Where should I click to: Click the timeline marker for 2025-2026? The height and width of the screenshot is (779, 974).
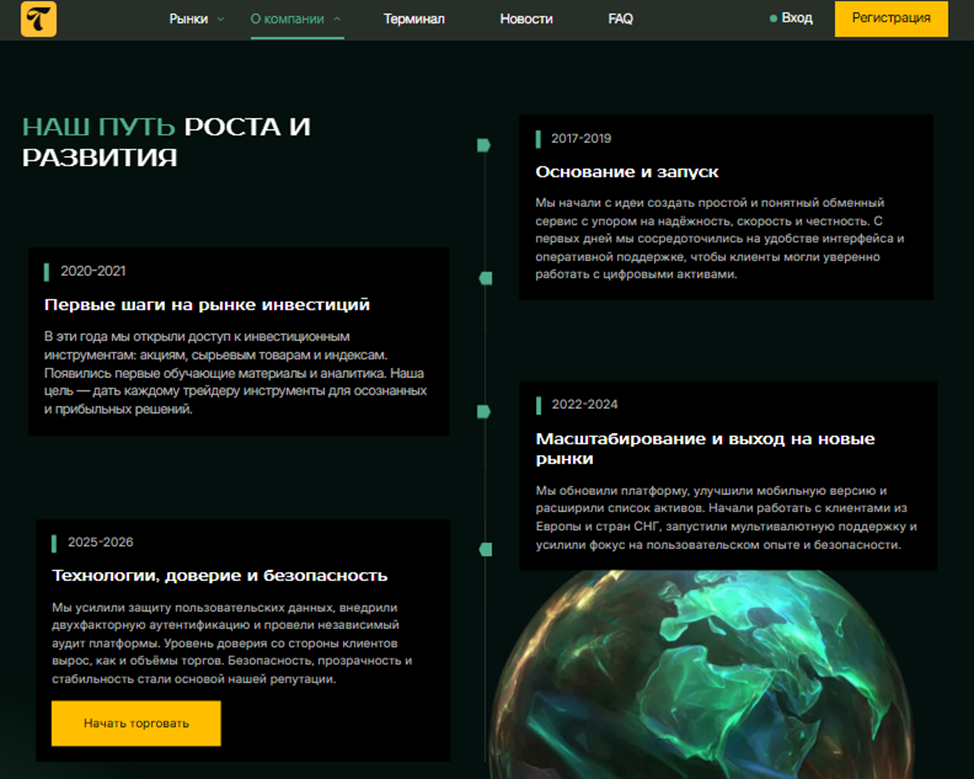point(486,549)
